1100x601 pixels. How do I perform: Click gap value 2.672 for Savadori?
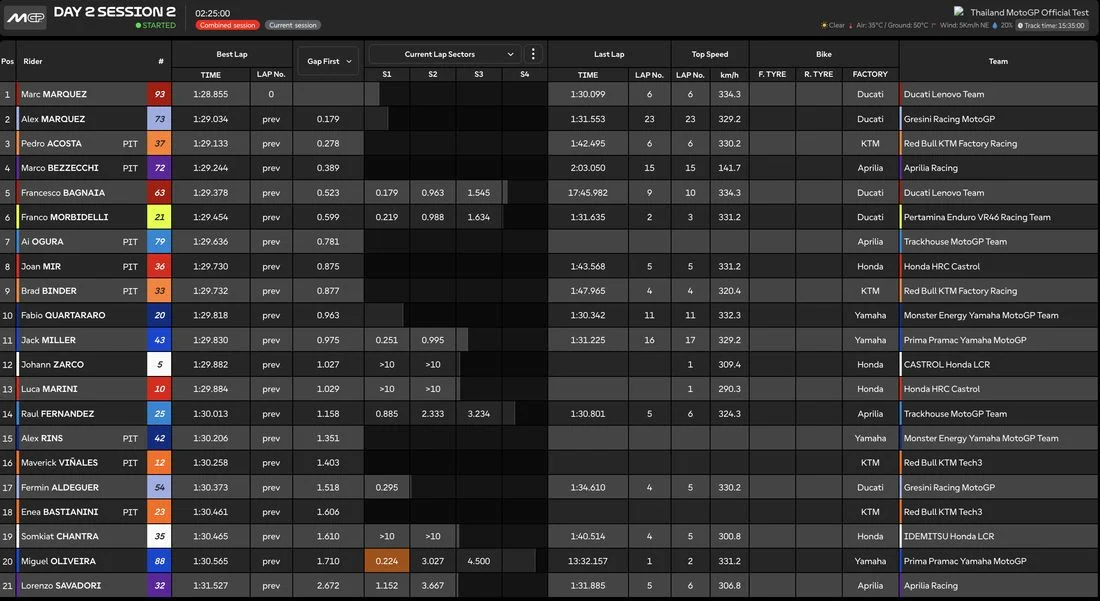[x=328, y=585]
